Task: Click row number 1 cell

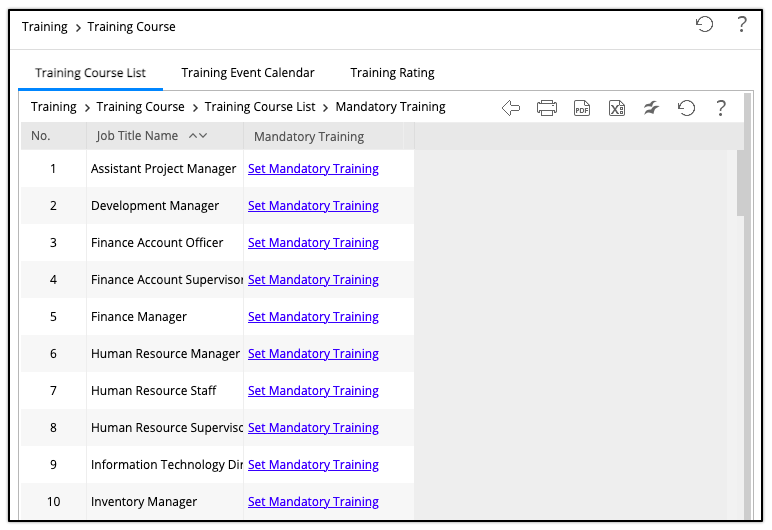Action: (x=53, y=168)
